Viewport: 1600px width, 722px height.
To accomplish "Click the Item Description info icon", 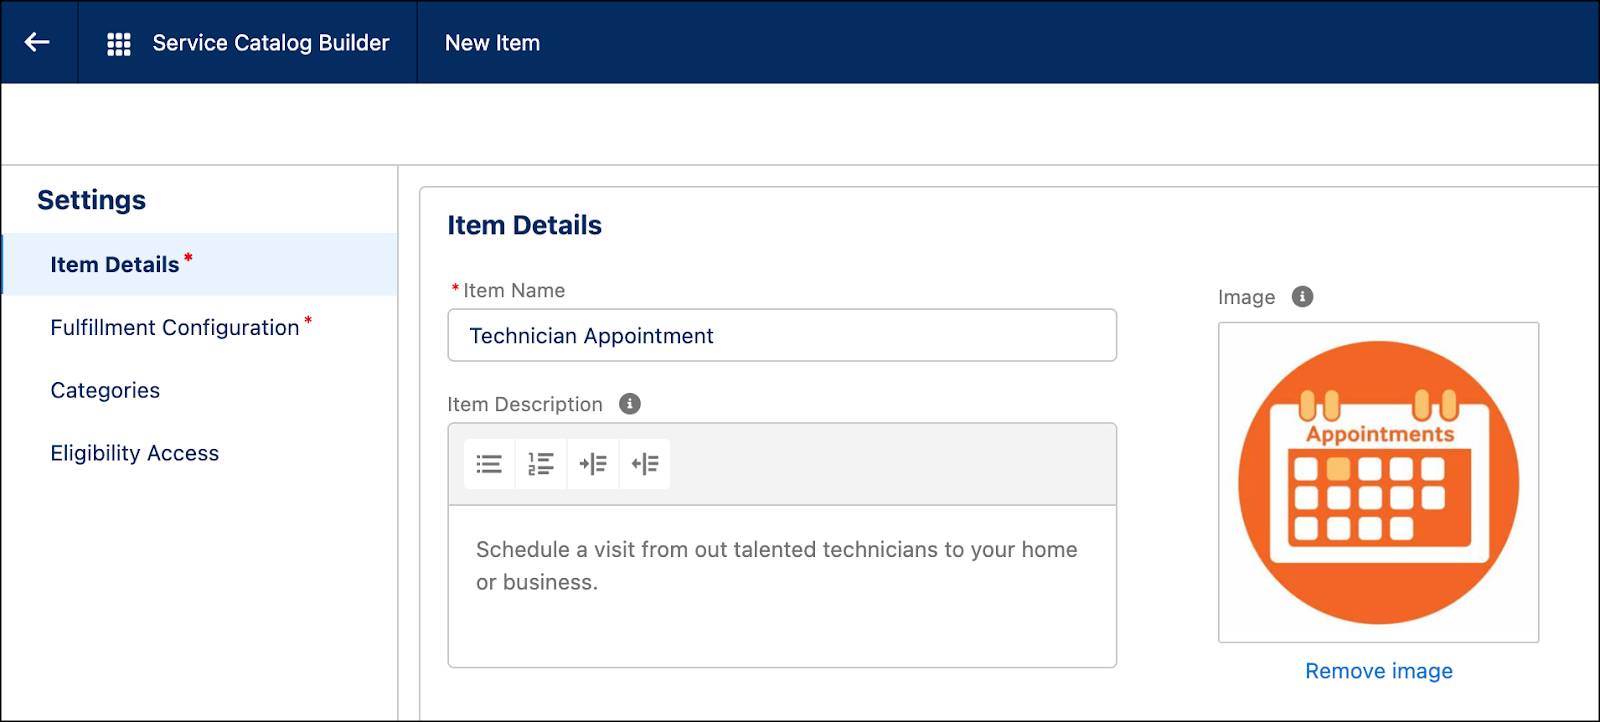I will pos(630,404).
